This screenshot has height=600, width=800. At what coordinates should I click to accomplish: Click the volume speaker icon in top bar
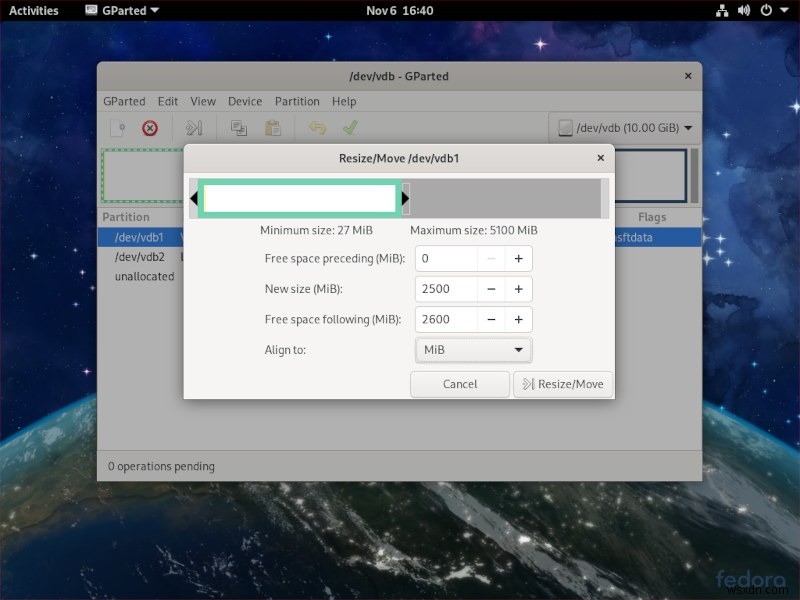pyautogui.click(x=744, y=11)
